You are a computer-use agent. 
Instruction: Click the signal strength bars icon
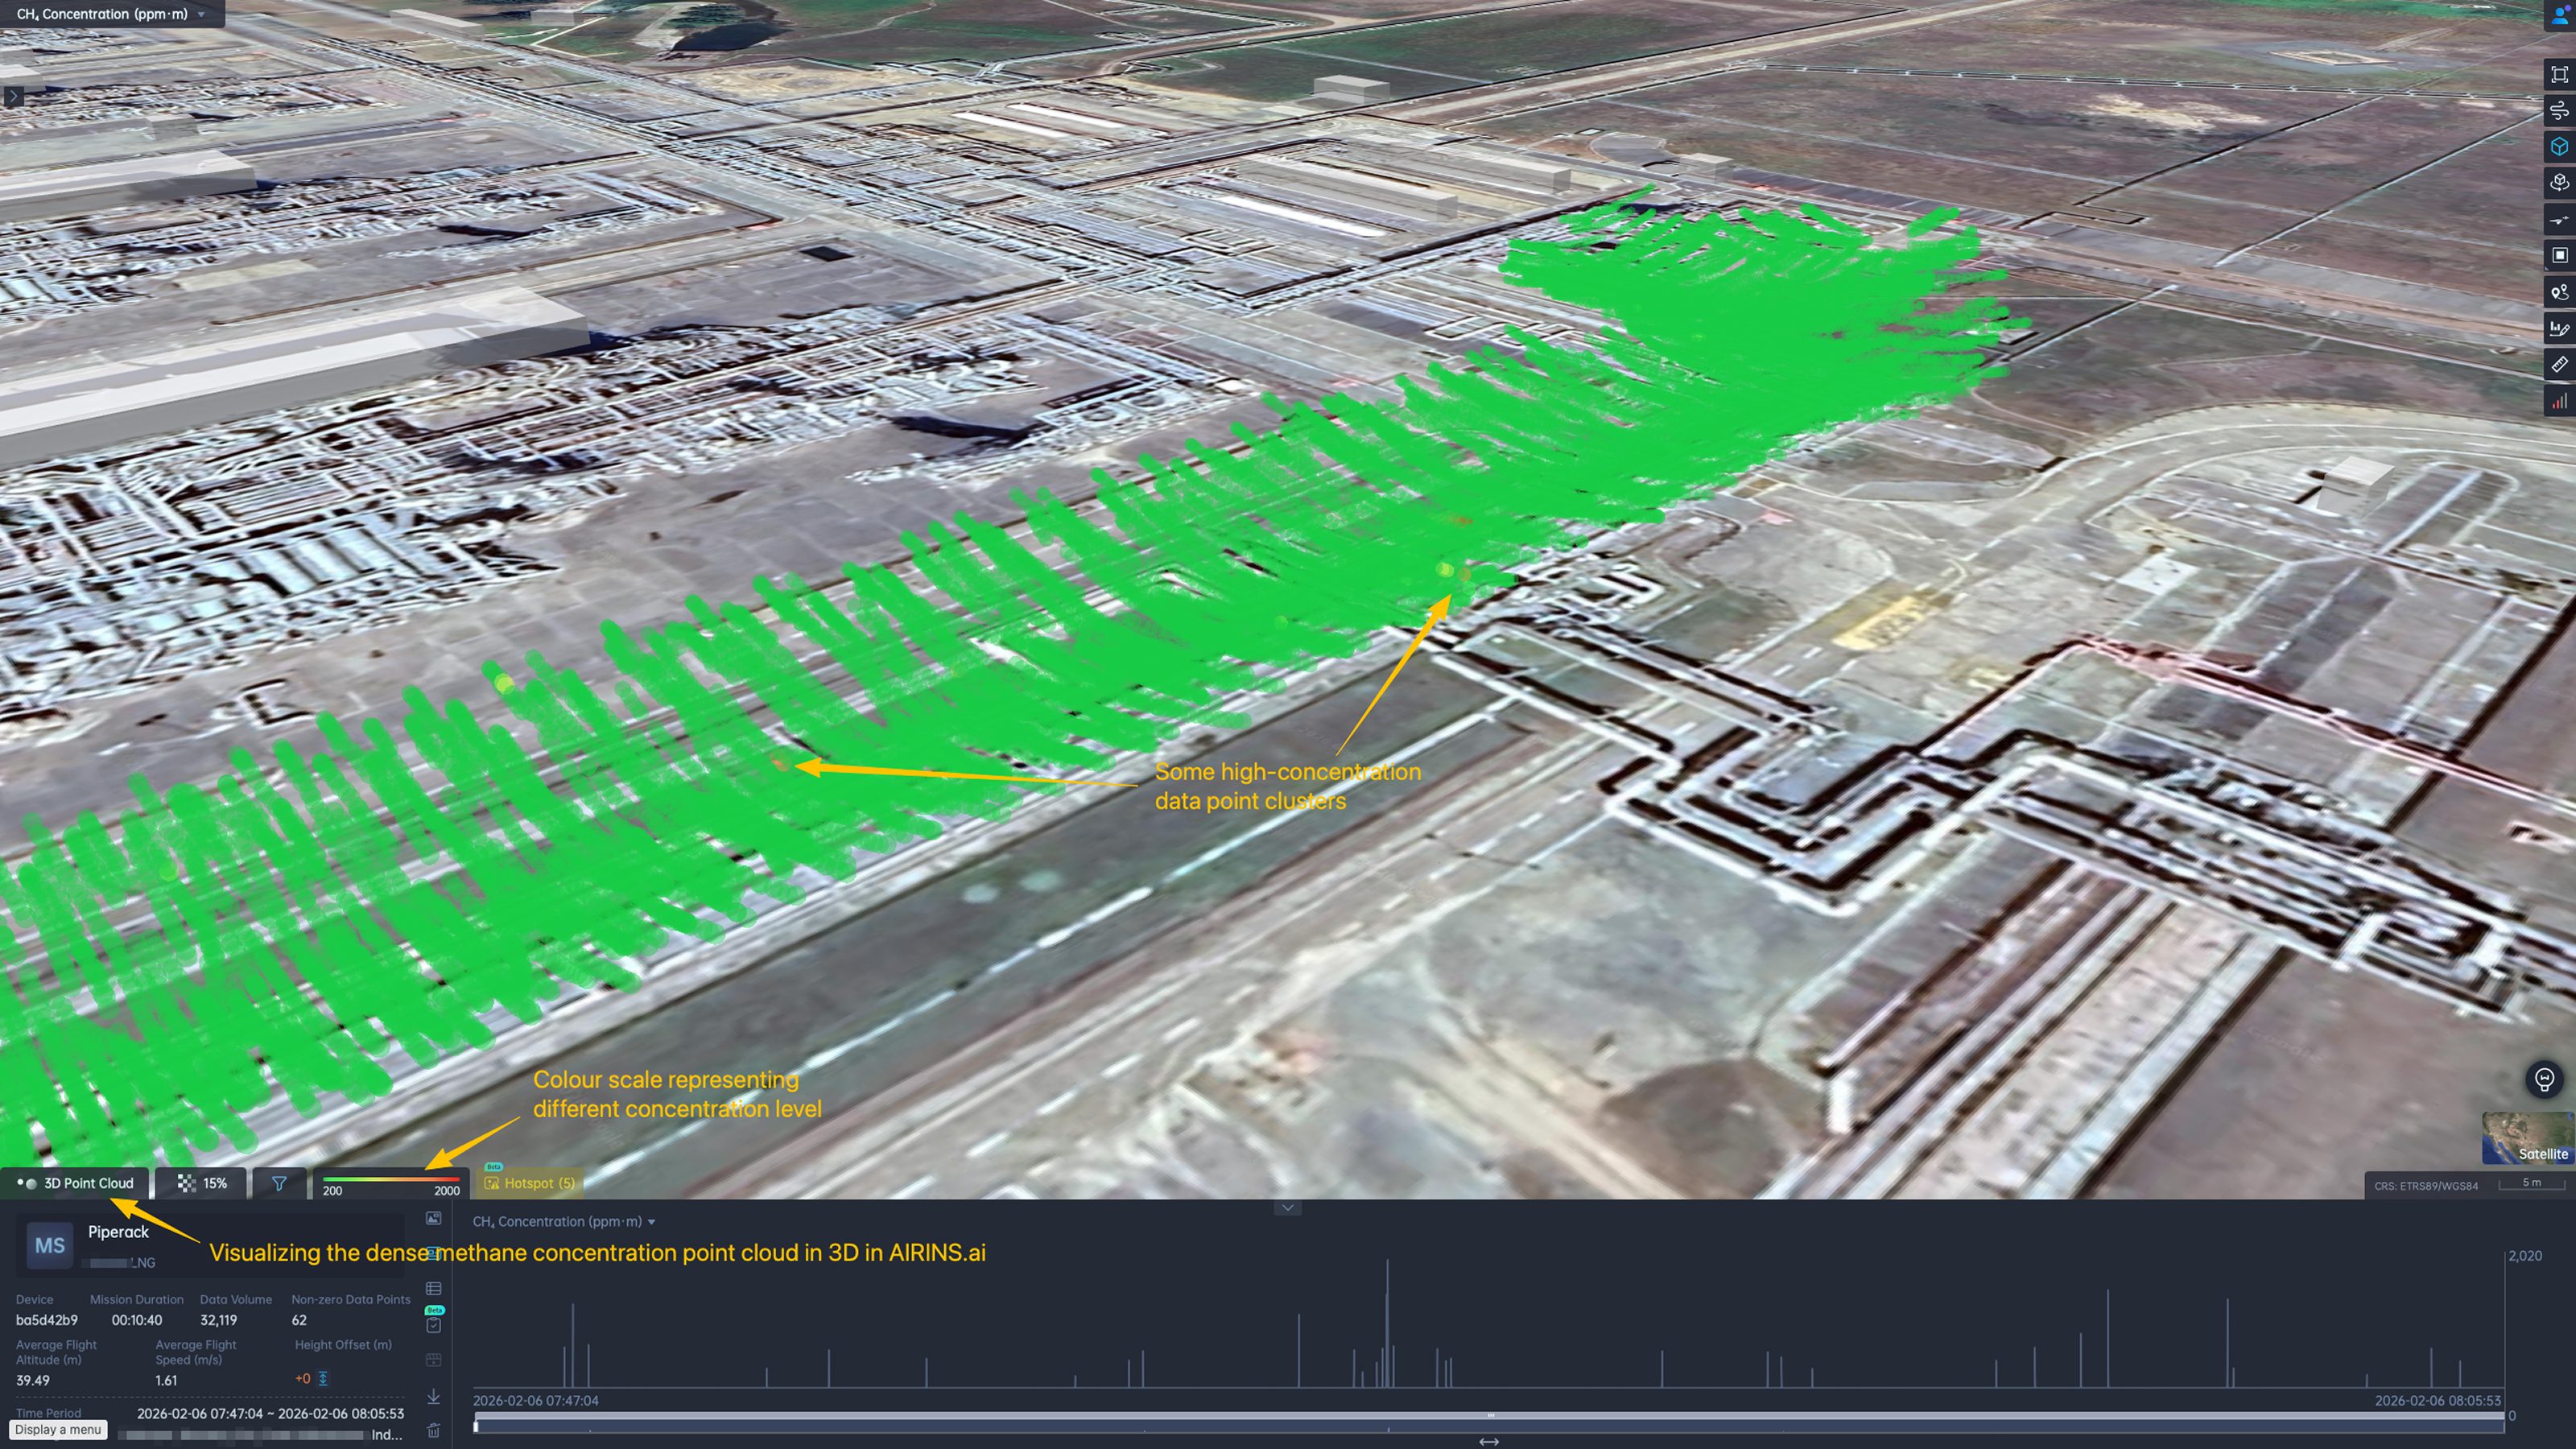click(2558, 401)
